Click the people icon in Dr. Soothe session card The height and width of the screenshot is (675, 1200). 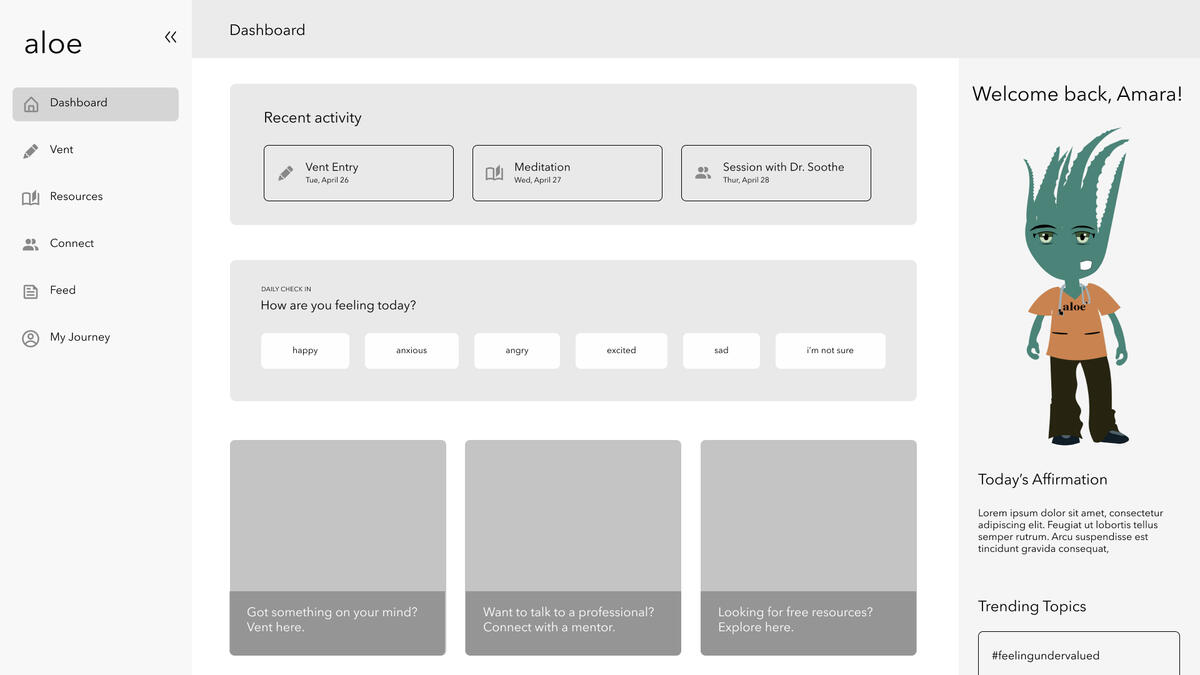tap(703, 173)
